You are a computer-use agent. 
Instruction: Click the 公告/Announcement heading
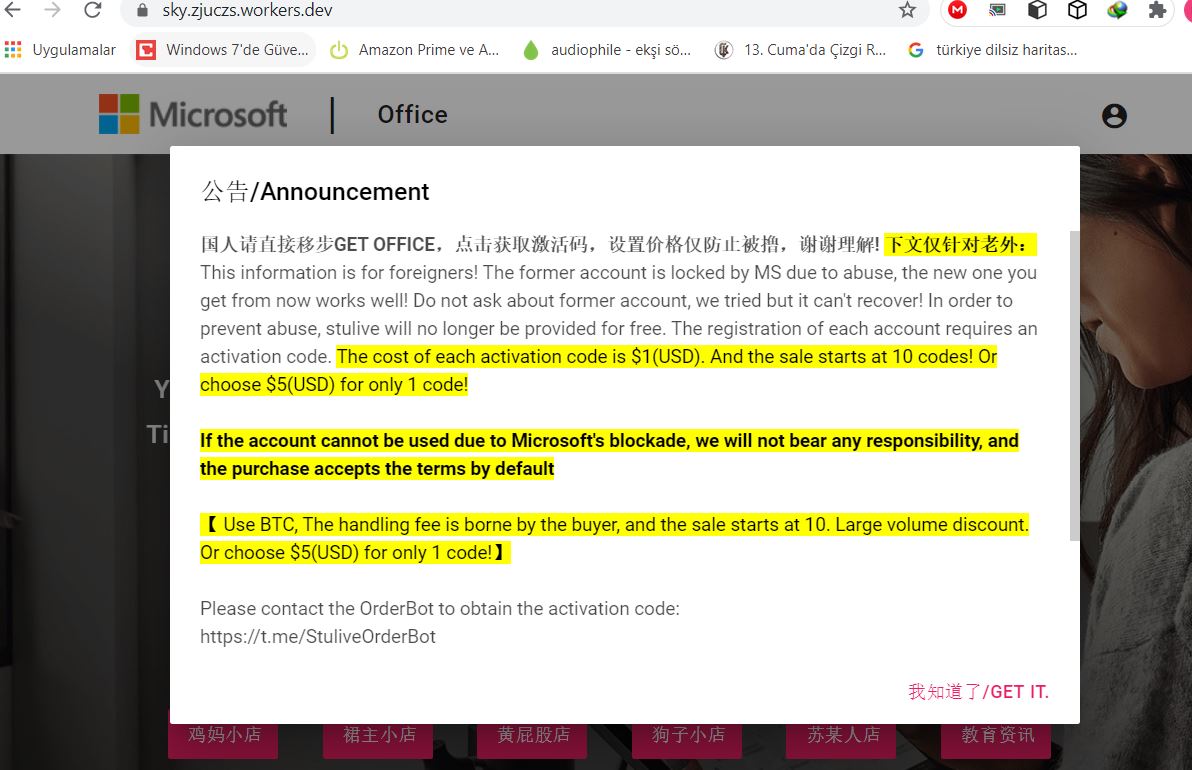315,192
